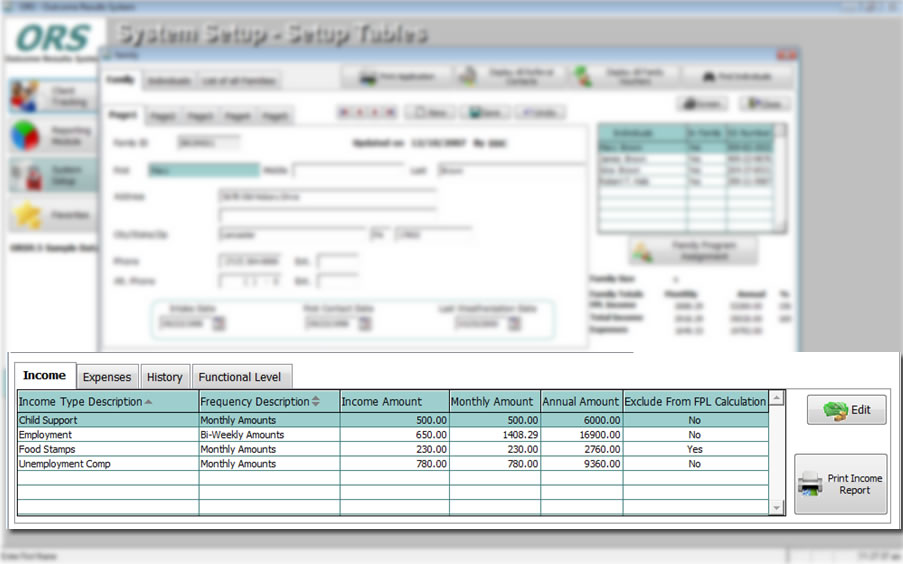Open the Intake Date calendar icon
Screen dimensions: 903x564
coord(218,323)
